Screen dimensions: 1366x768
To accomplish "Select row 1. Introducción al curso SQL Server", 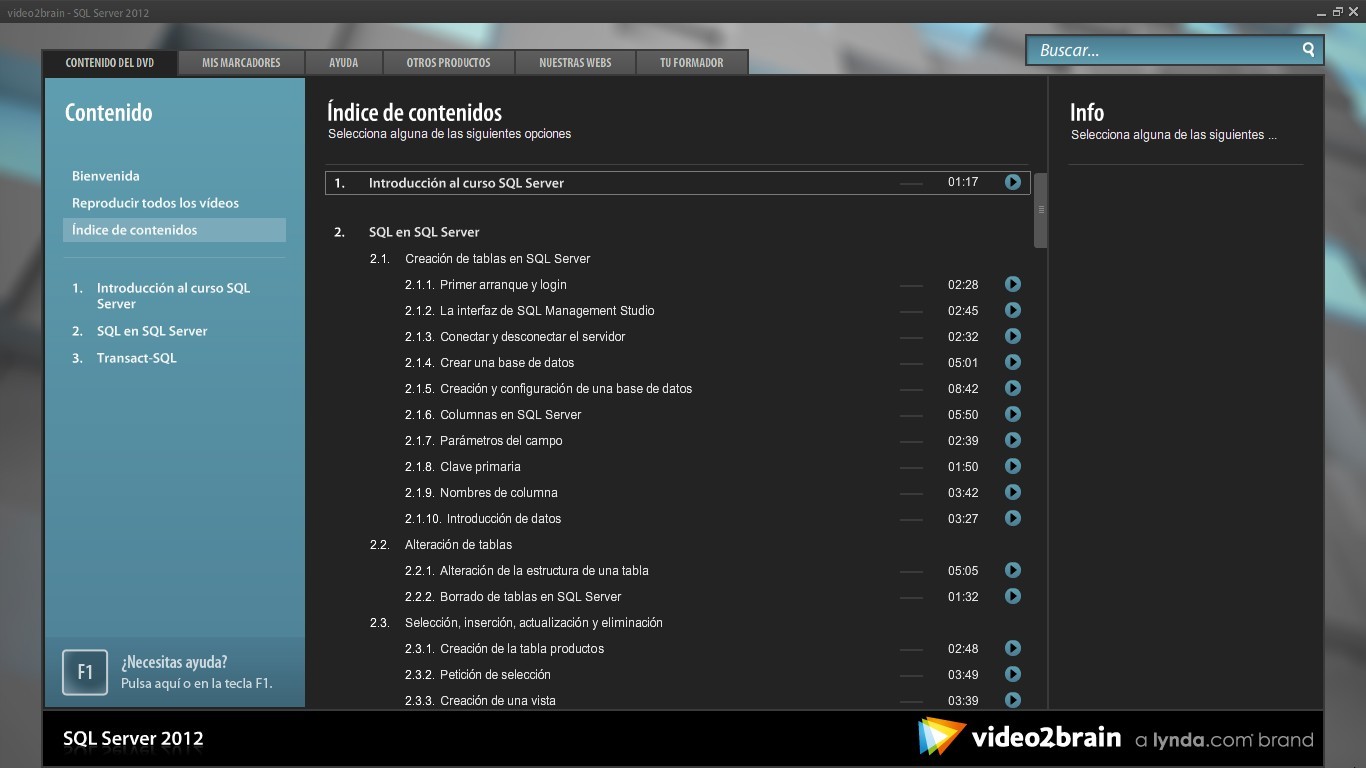I will [x=677, y=183].
